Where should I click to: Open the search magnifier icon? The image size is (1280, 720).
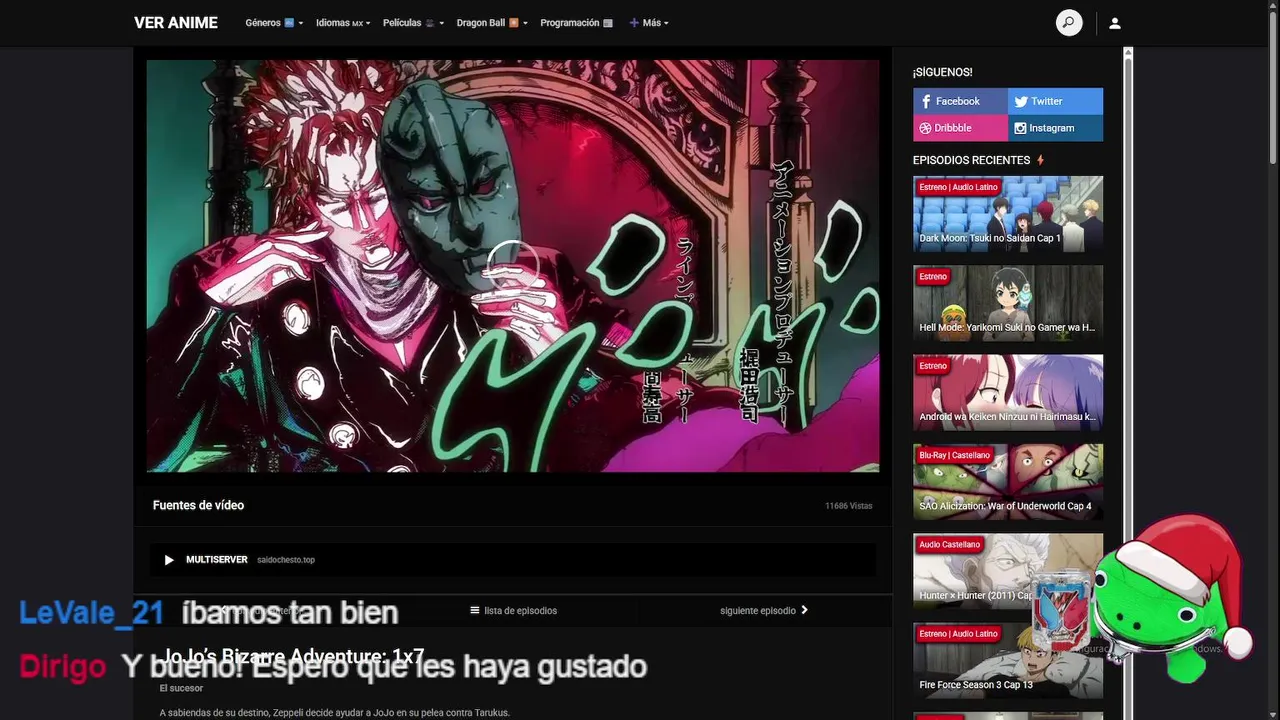(x=1069, y=23)
